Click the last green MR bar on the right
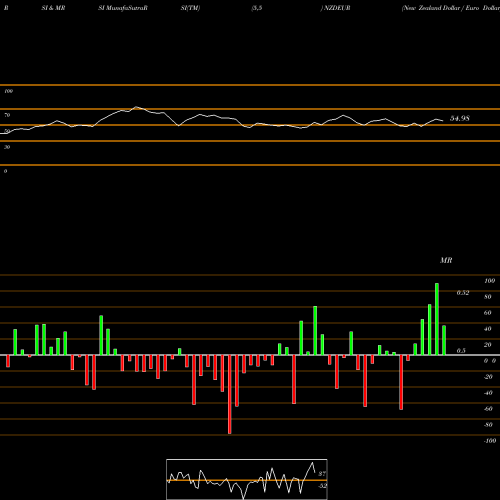The width and height of the screenshot is (500, 500). click(444, 340)
